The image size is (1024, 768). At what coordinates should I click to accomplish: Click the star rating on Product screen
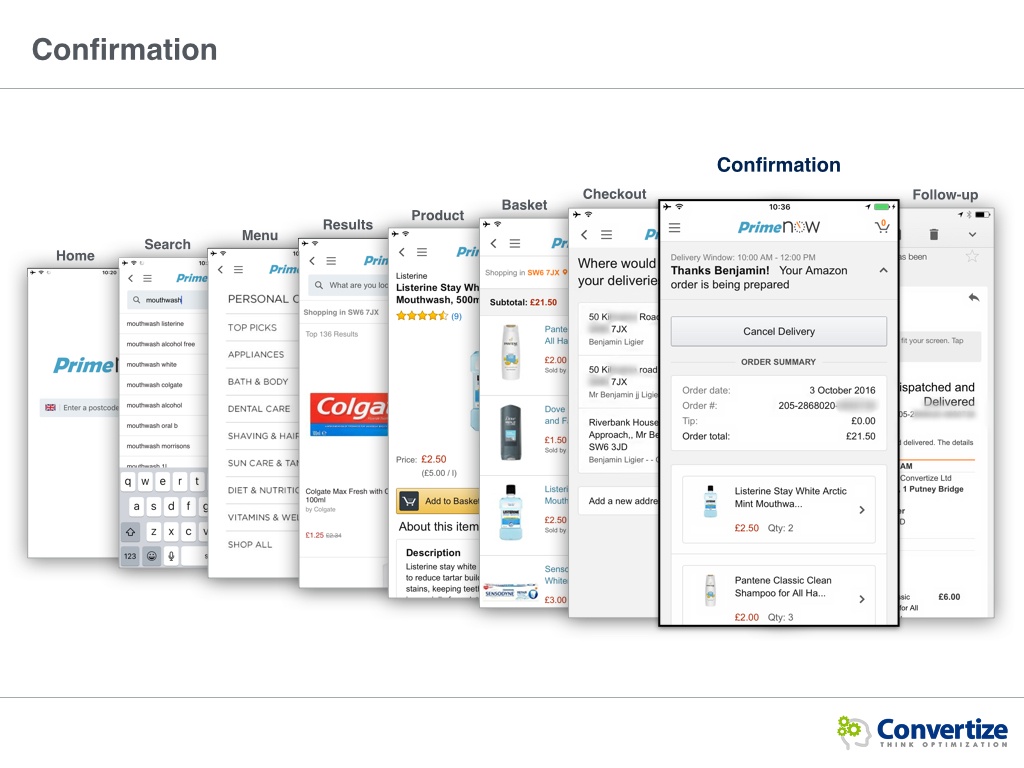pyautogui.click(x=422, y=316)
